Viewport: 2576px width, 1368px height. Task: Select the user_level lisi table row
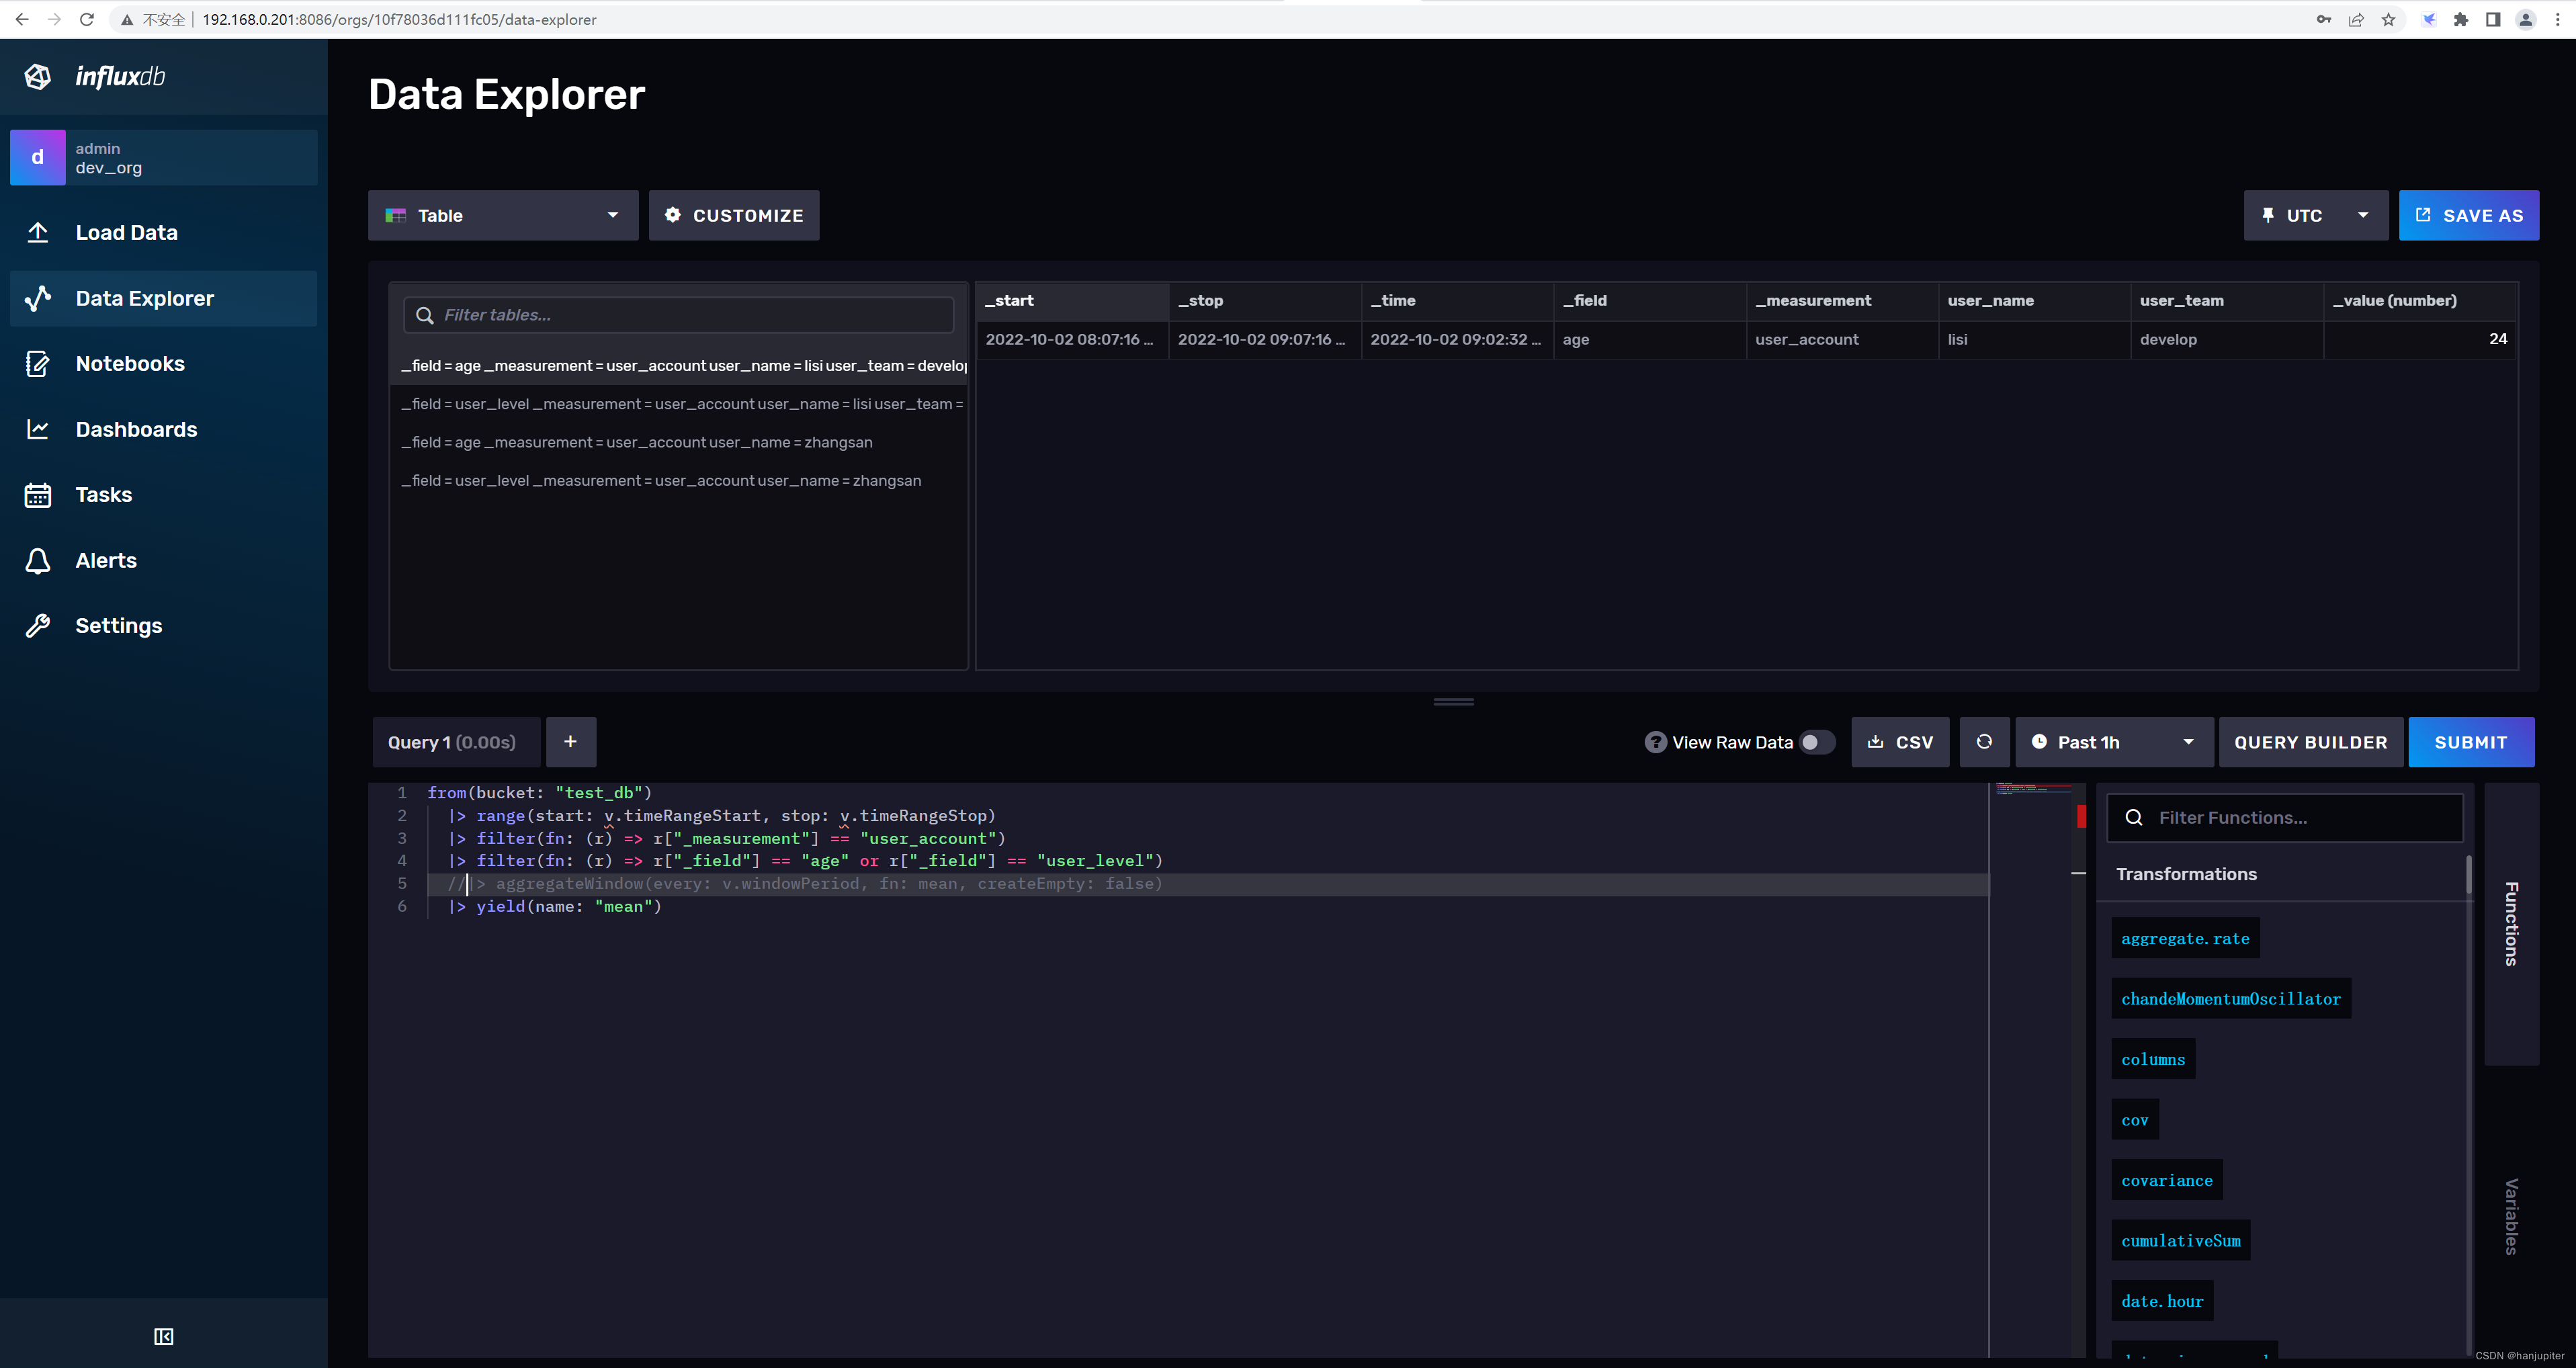tap(679, 404)
